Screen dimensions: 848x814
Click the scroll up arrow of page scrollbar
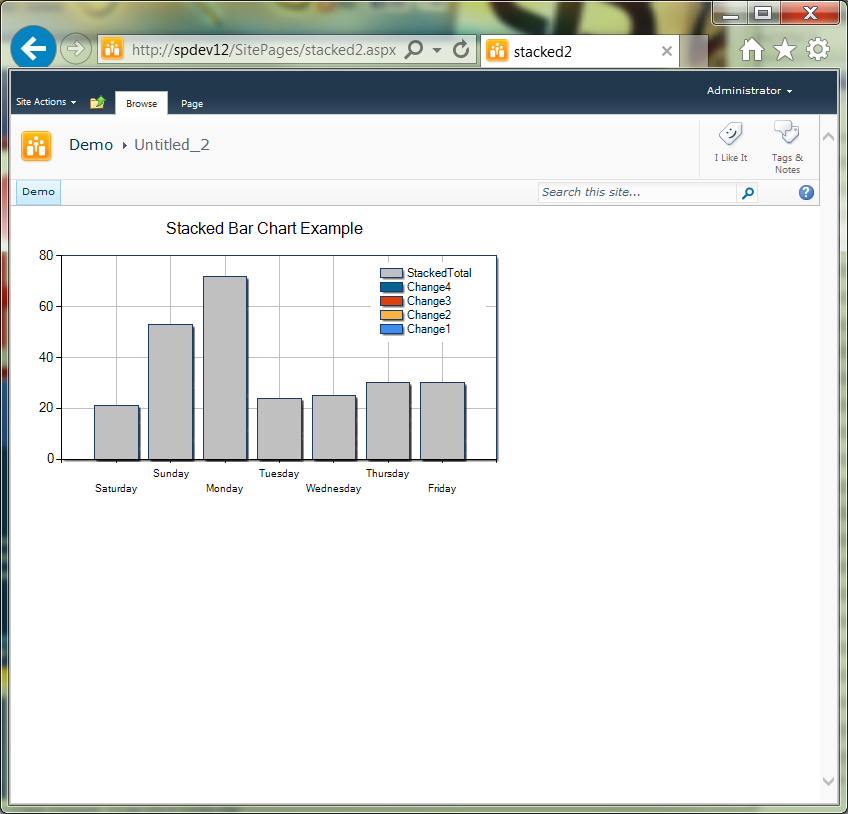828,136
